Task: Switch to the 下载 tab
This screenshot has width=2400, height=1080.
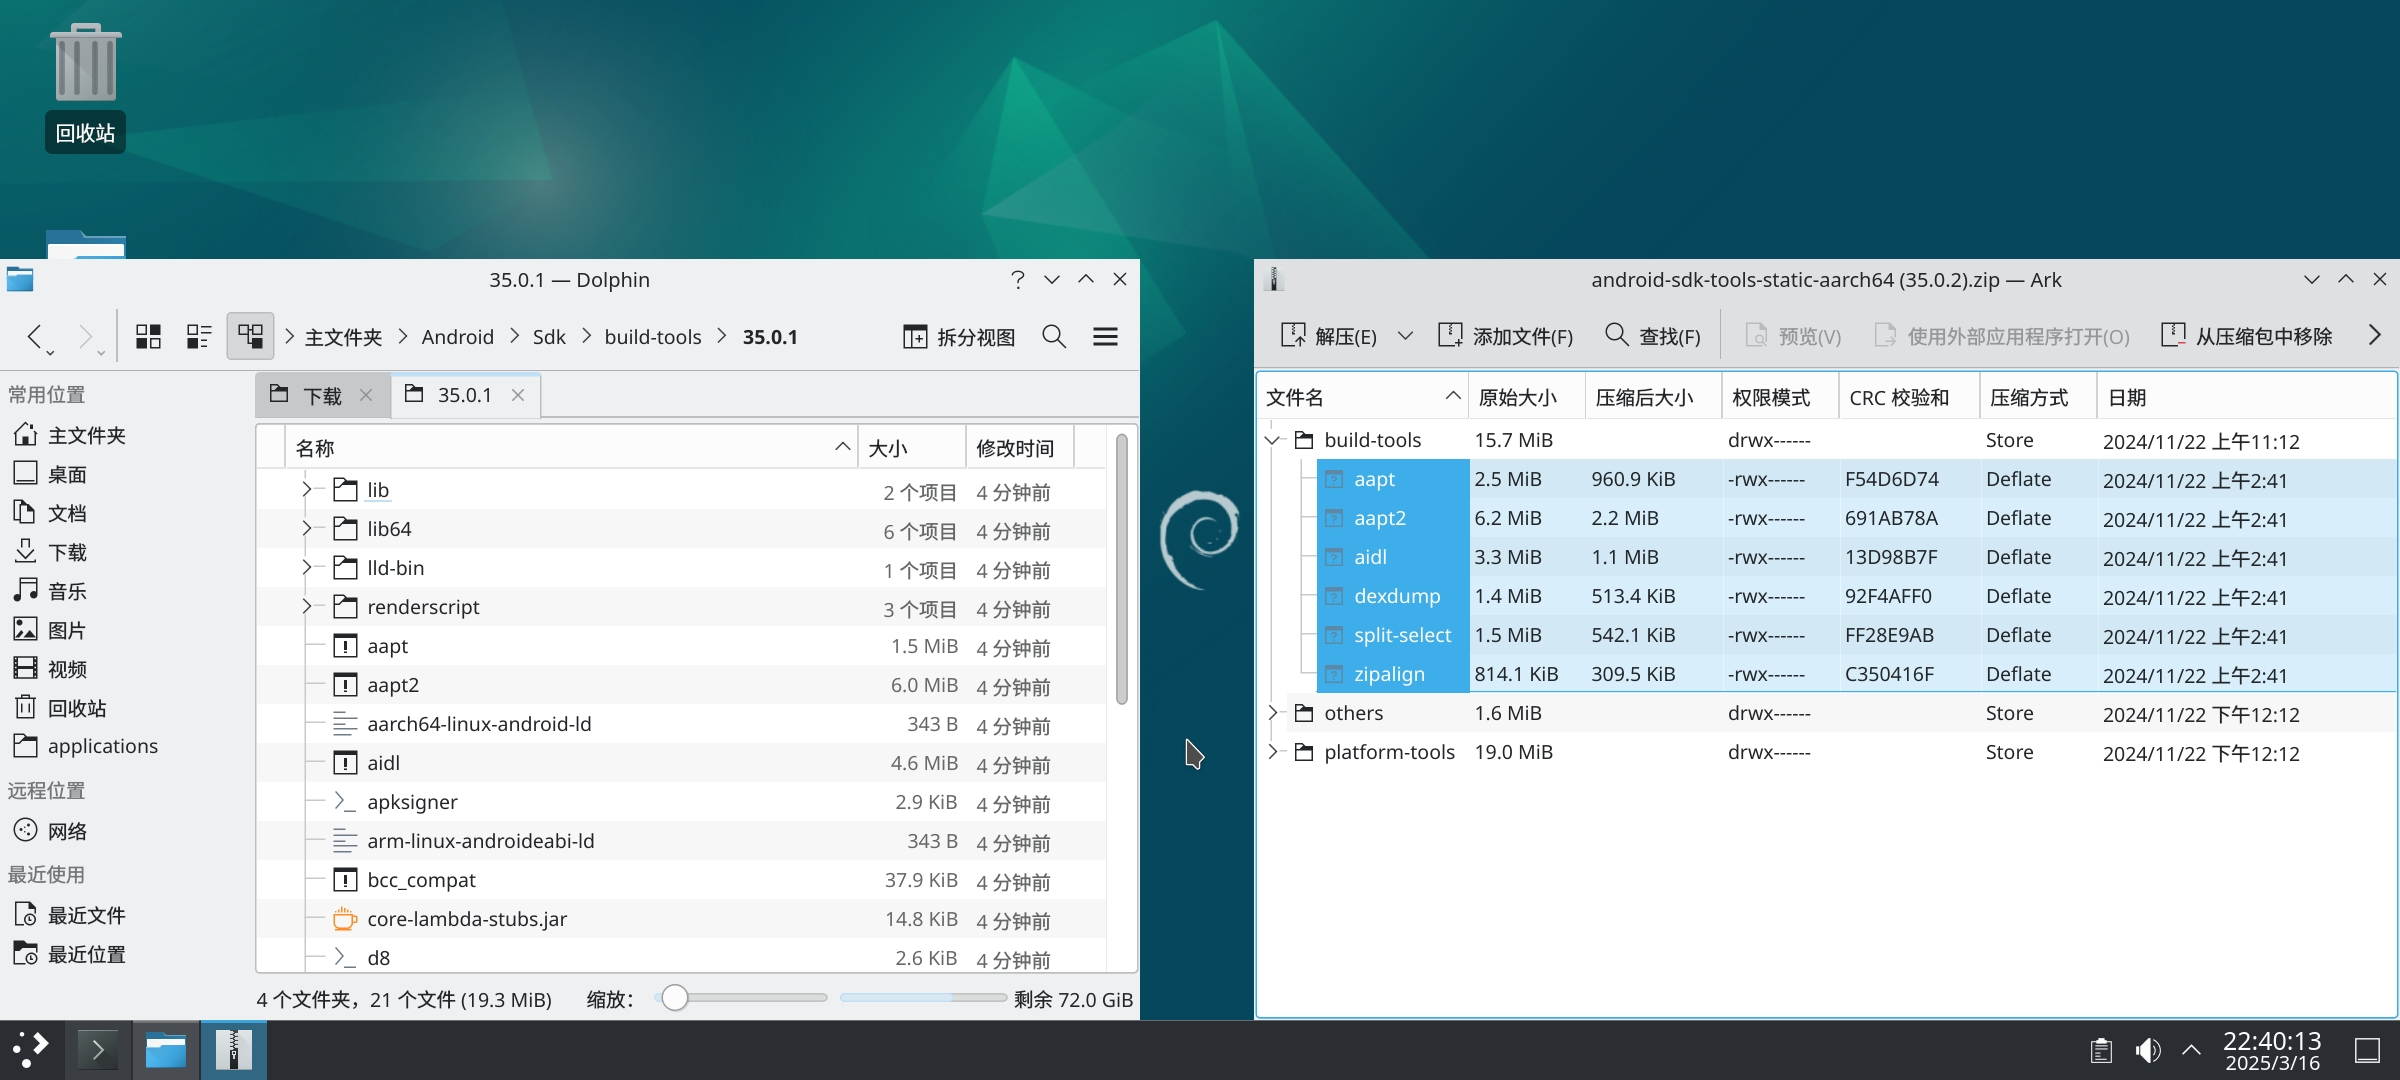Action: tap(322, 395)
